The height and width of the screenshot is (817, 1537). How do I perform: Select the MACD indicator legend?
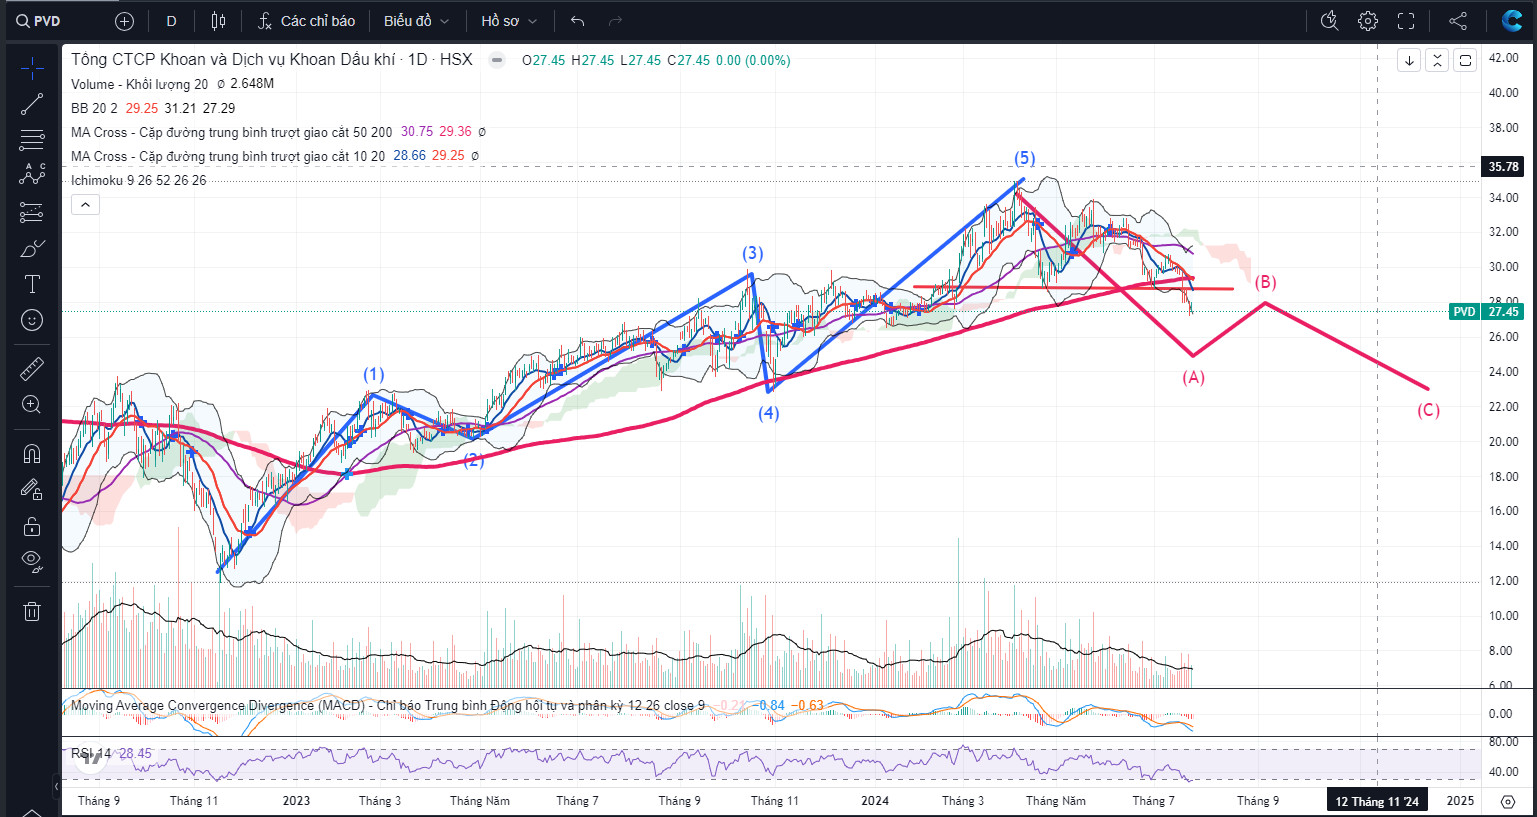pyautogui.click(x=387, y=706)
